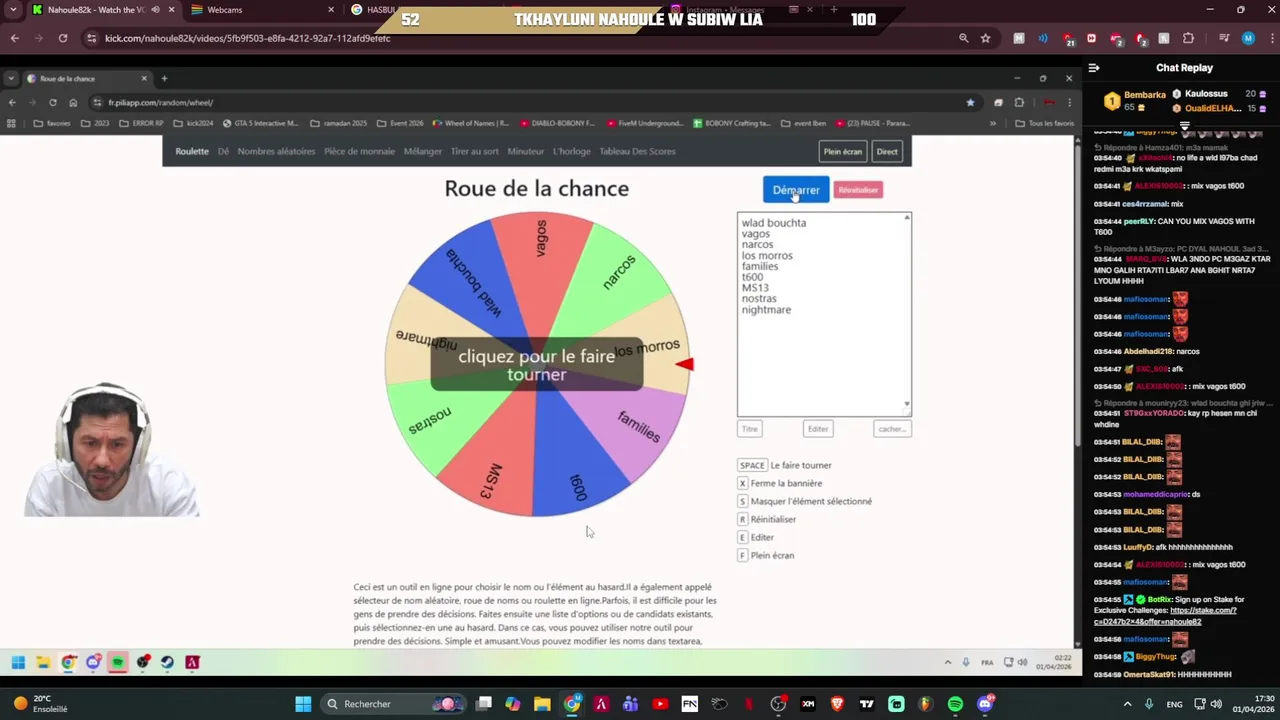Viewport: 1280px width, 720px height.
Task: Open 'Tous les favoris' bookmarks folder
Action: (1044, 124)
